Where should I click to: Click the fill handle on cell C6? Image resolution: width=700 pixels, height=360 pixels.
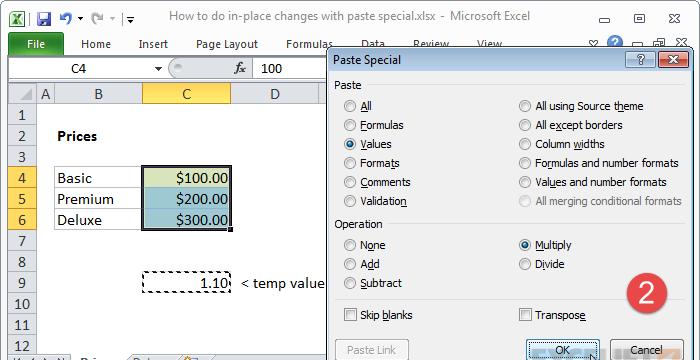tap(230, 230)
